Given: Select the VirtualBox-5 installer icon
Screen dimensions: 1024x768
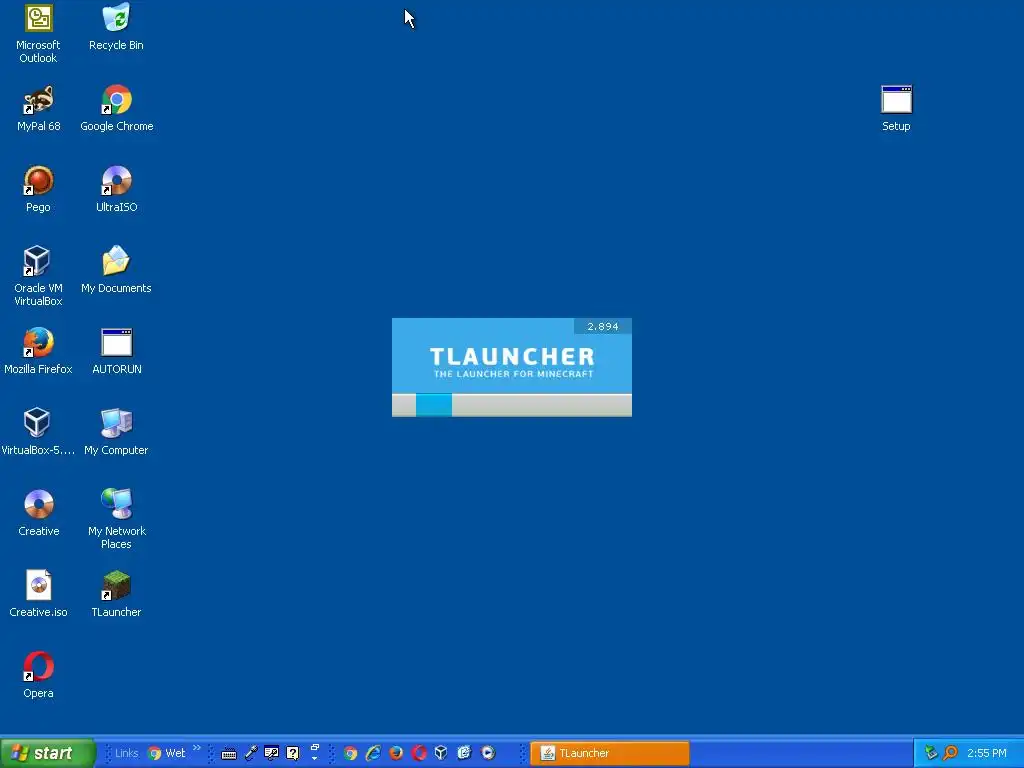Looking at the screenshot, I should [38, 432].
